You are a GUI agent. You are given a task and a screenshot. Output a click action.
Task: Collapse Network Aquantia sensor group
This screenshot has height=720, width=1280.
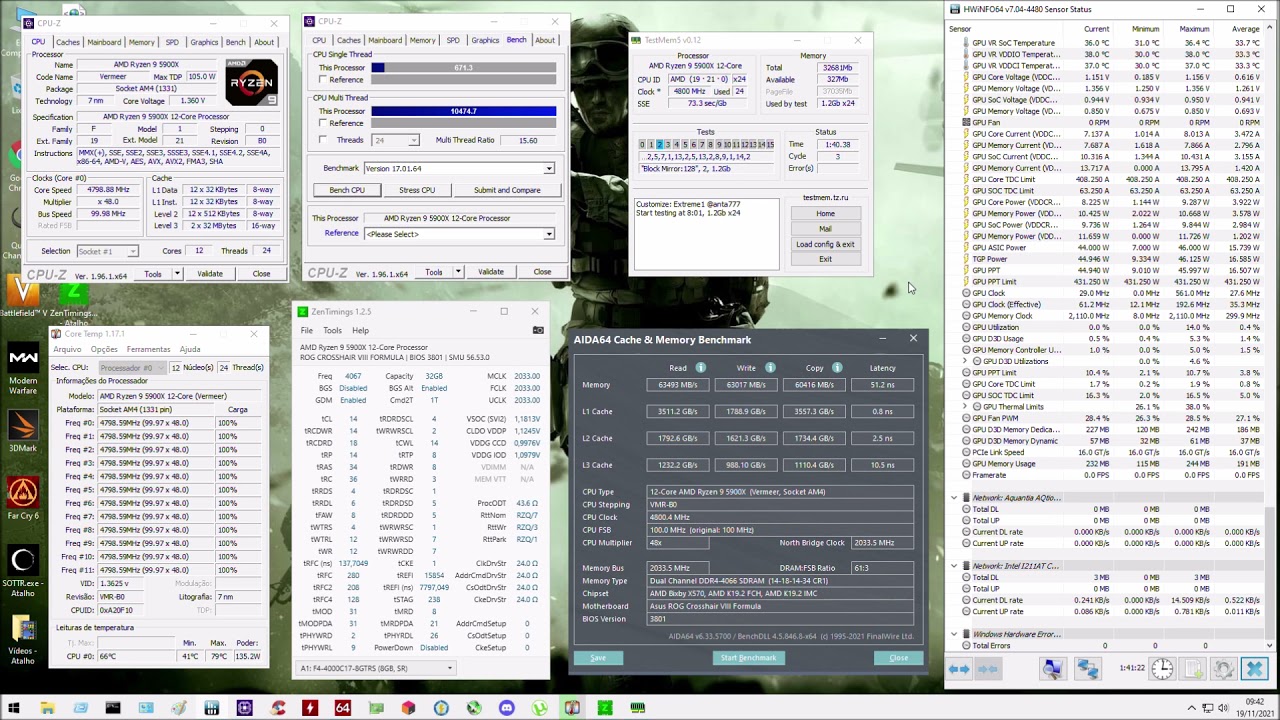[x=954, y=498]
